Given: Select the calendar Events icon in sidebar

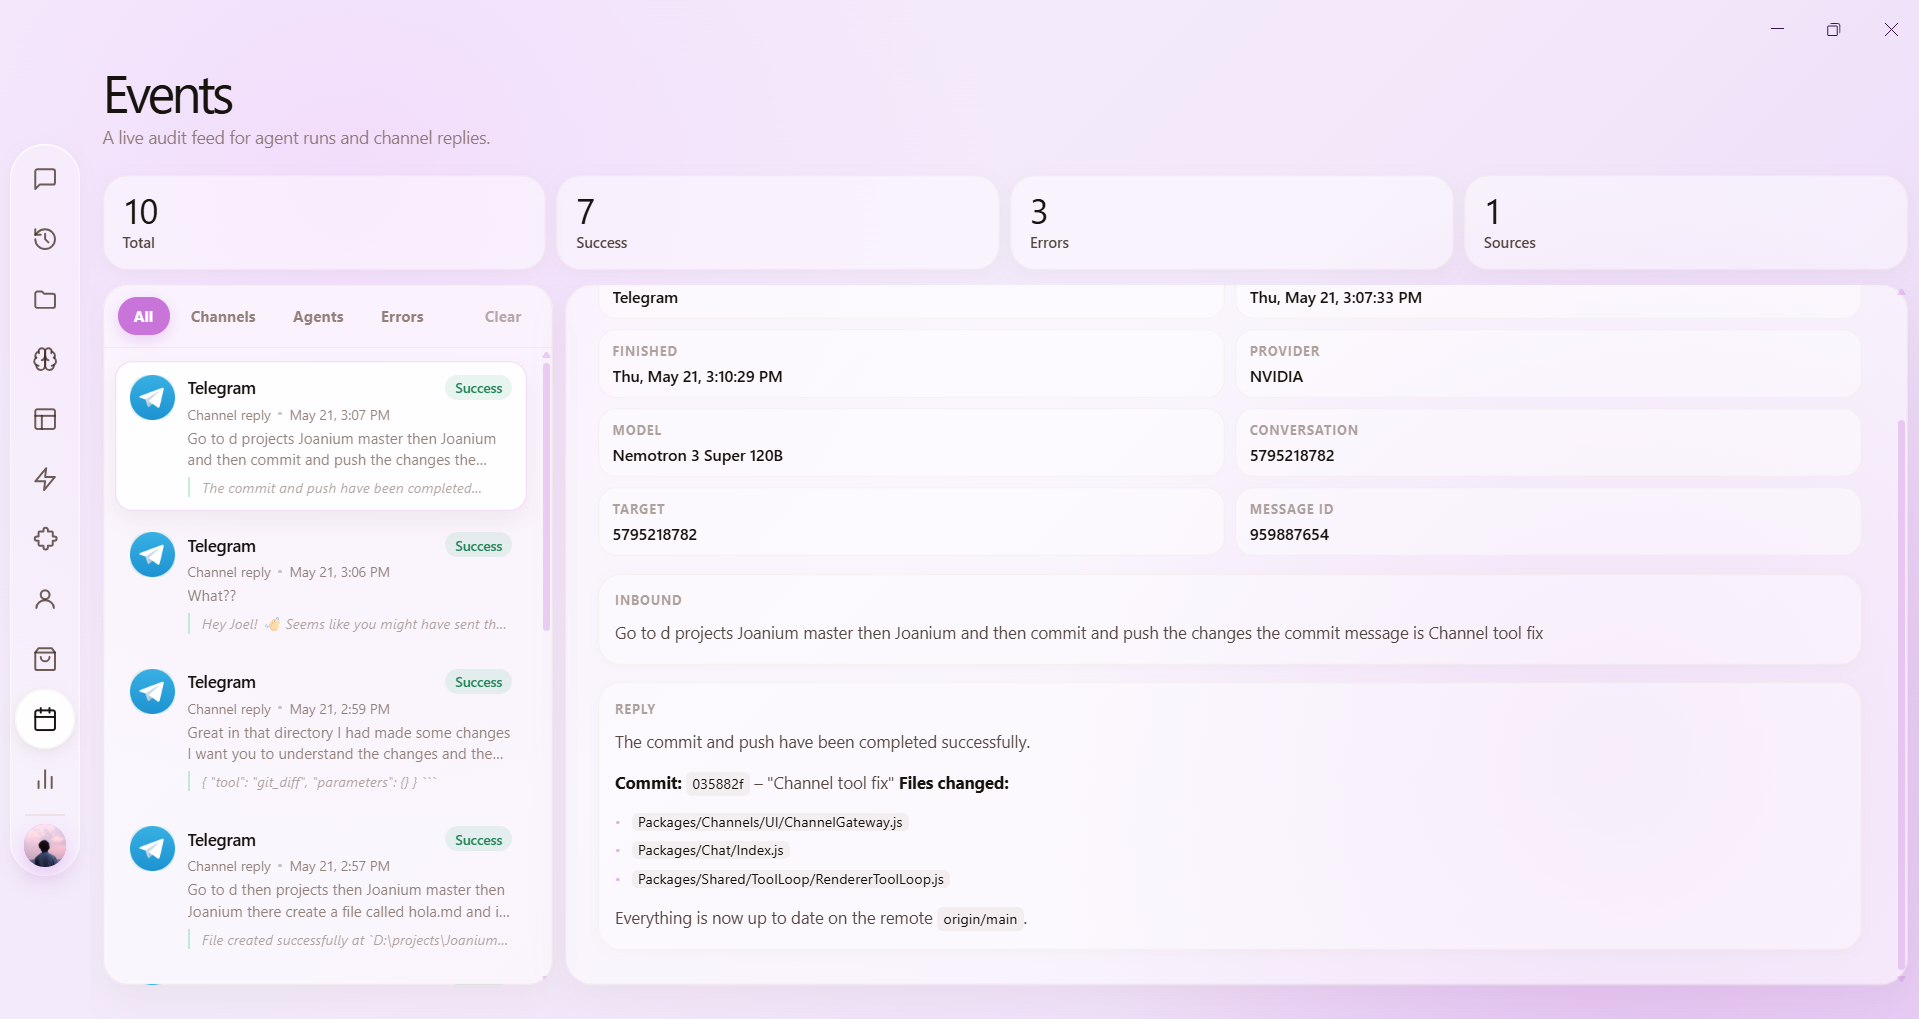Looking at the screenshot, I should 45,719.
